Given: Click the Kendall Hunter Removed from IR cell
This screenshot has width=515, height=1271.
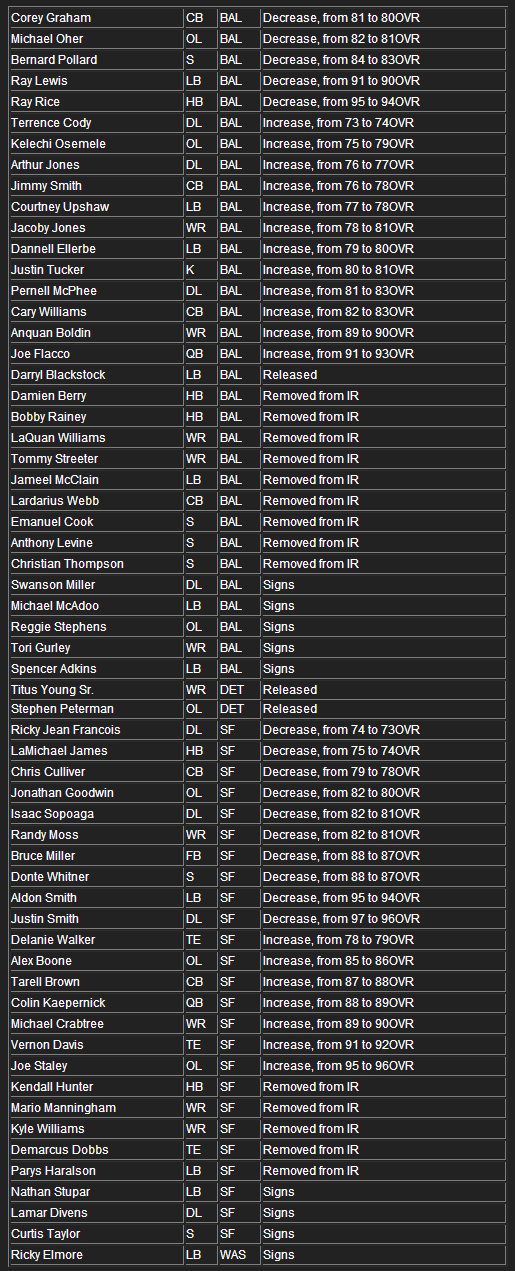Looking at the screenshot, I should point(384,1087).
